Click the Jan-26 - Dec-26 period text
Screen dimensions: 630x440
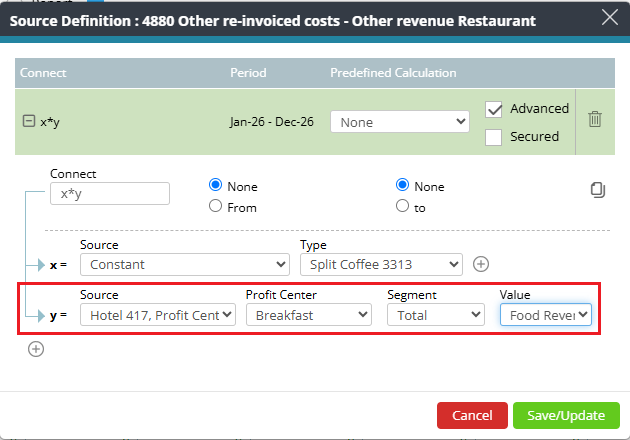tap(272, 122)
